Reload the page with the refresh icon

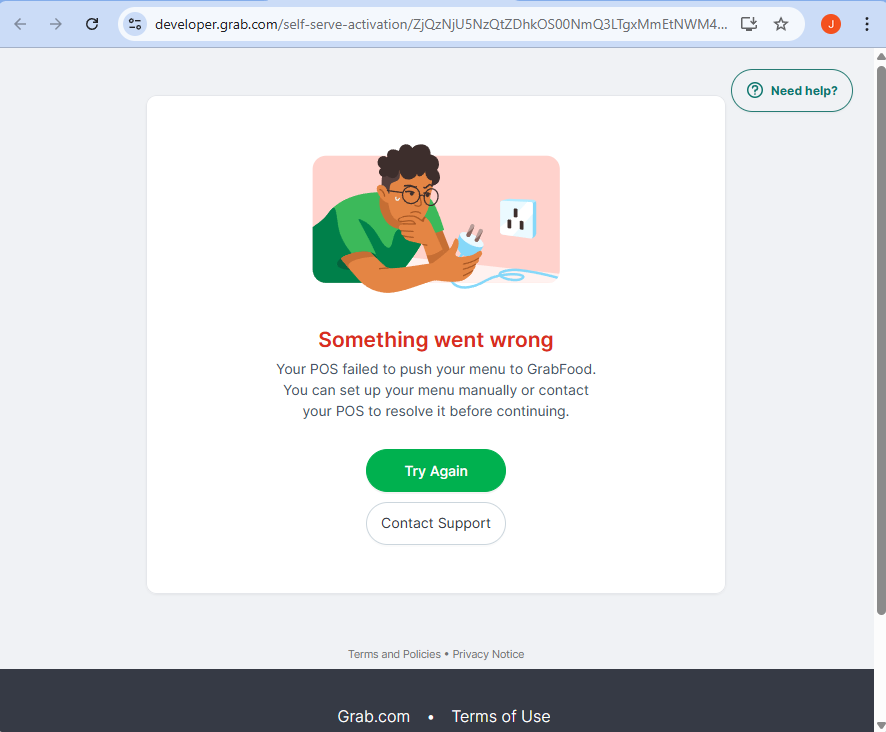tap(92, 24)
